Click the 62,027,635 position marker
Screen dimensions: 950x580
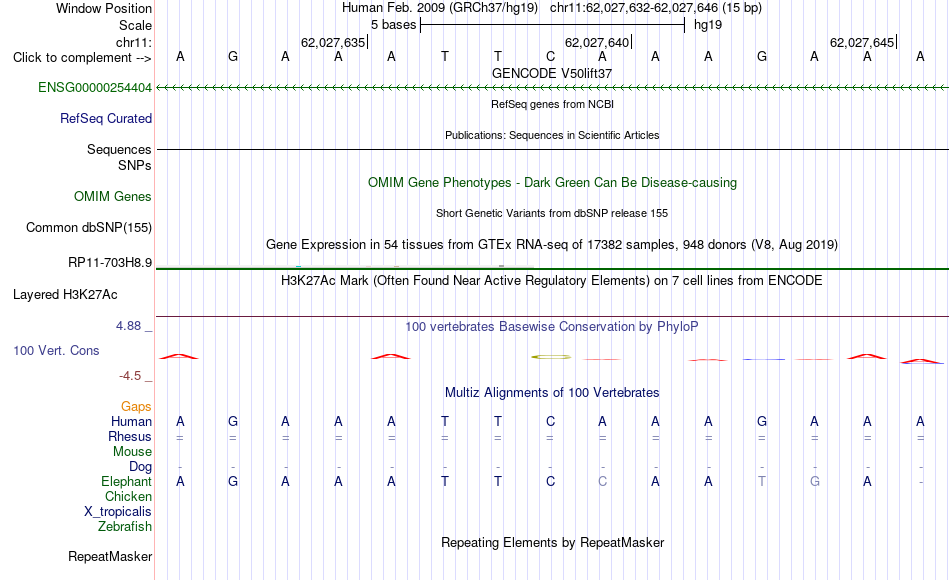click(x=333, y=42)
